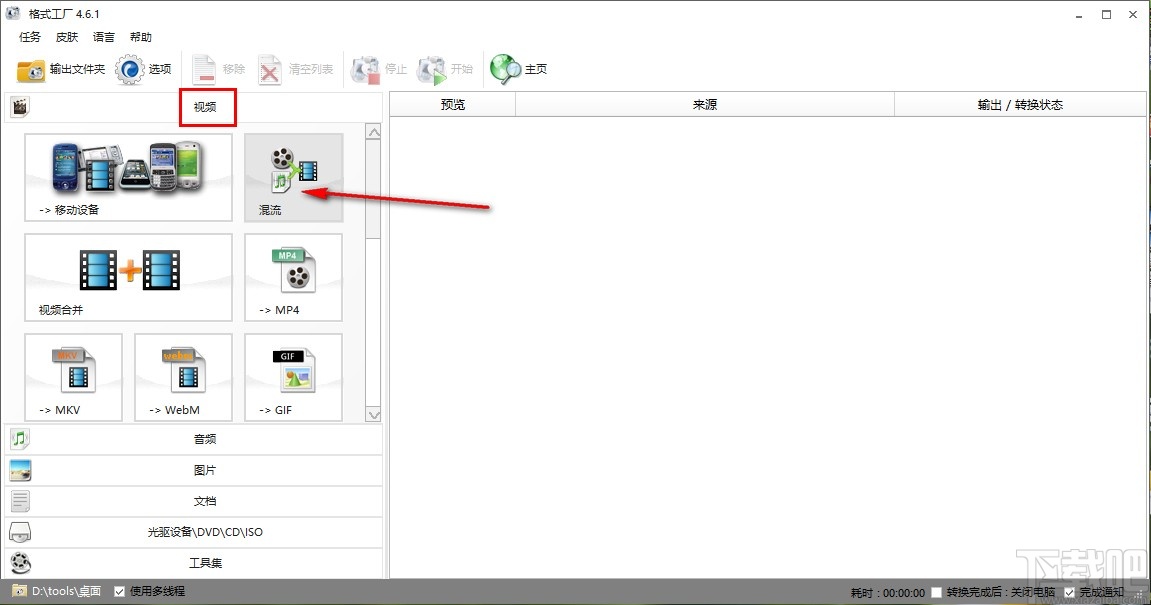Click the status bar folder icon
The height and width of the screenshot is (605, 1151).
tap(19, 591)
